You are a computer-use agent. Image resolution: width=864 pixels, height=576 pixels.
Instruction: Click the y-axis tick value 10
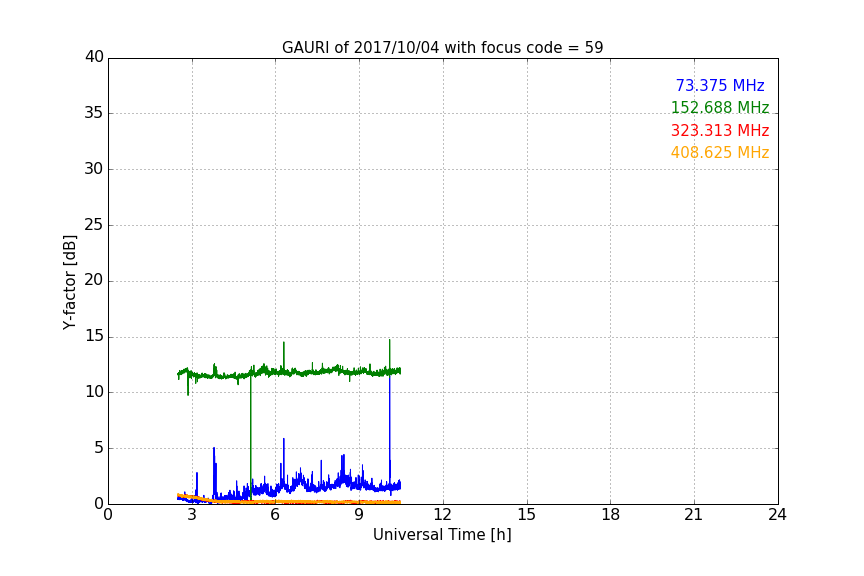pyautogui.click(x=94, y=392)
